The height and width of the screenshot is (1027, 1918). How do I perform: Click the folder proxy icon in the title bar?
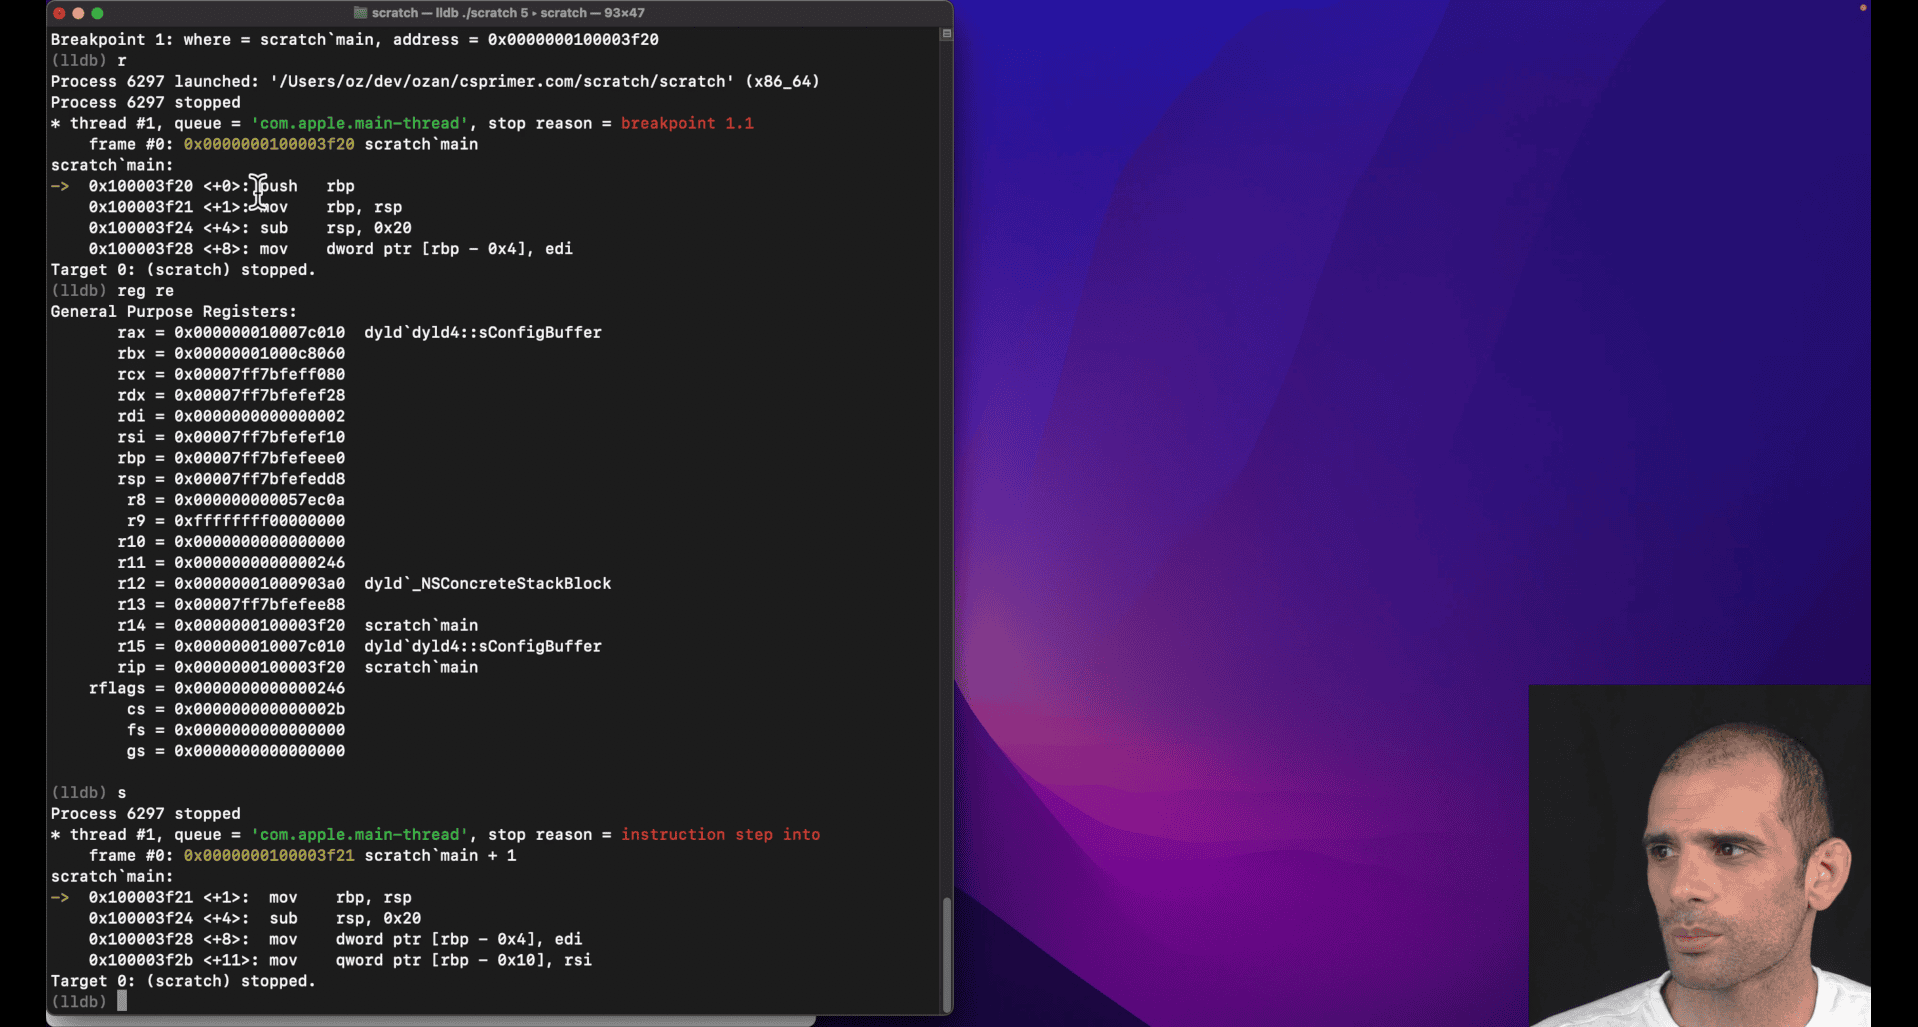point(360,13)
